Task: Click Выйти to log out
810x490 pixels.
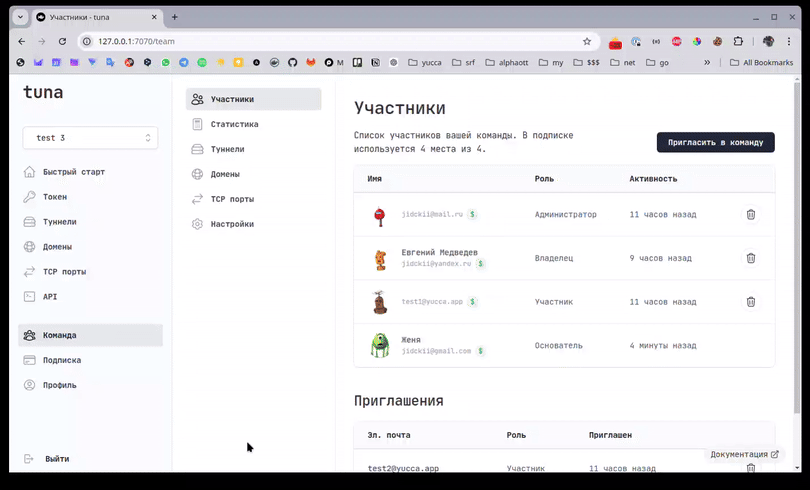Action: (x=57, y=459)
